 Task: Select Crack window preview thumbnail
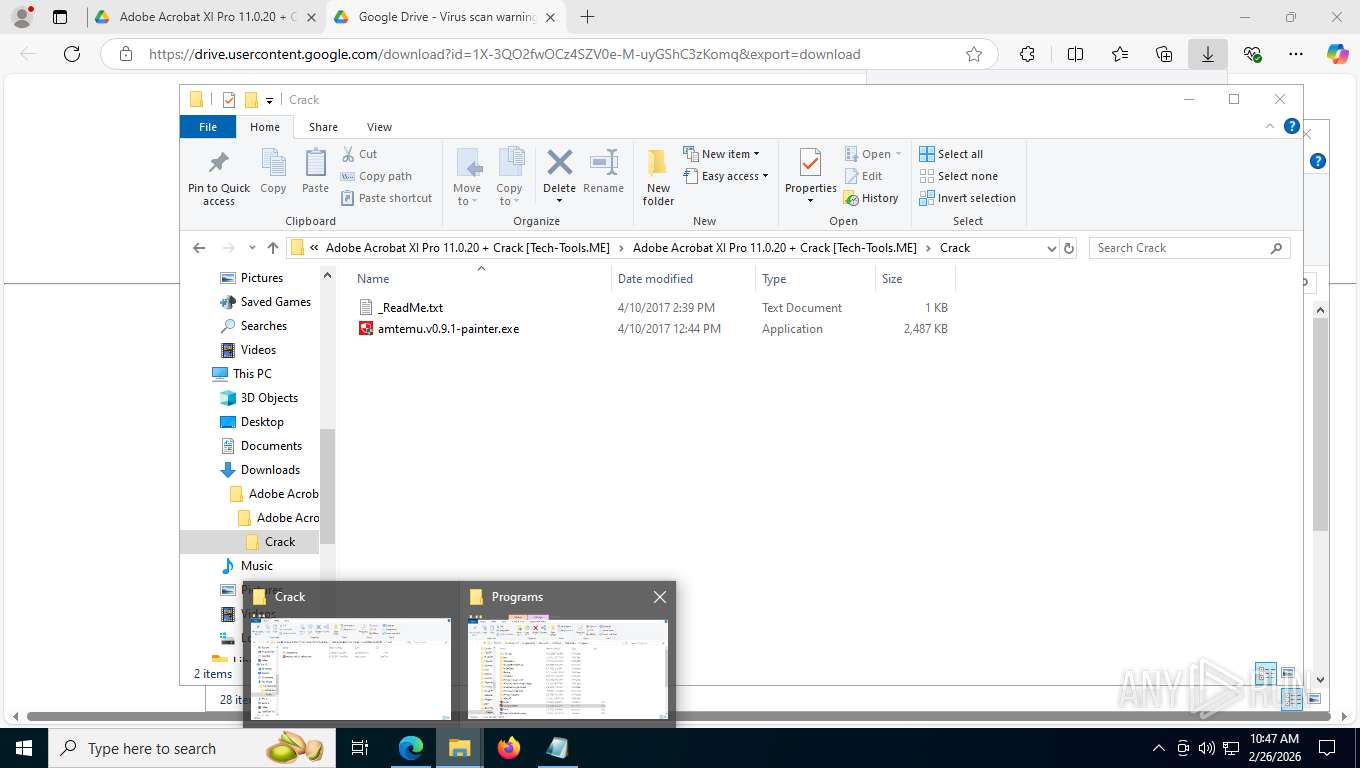352,668
